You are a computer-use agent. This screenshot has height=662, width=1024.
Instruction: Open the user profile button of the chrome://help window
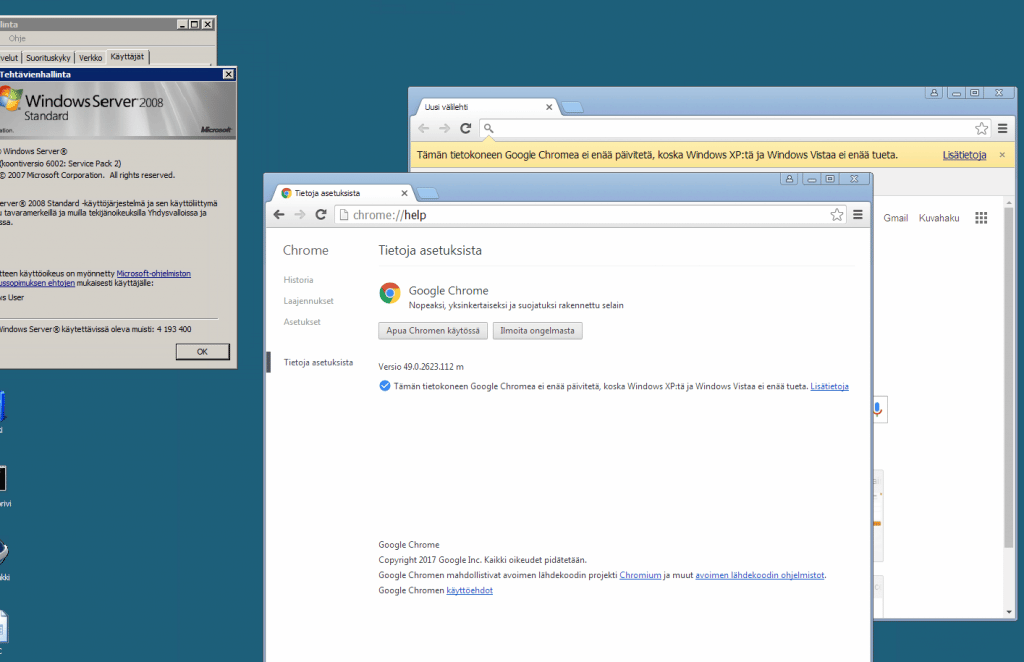[x=790, y=178]
